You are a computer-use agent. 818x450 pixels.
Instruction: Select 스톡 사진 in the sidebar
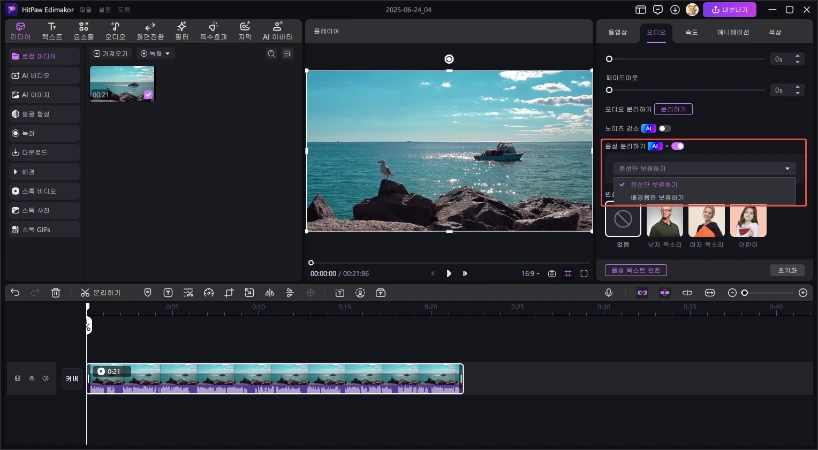pyautogui.click(x=44, y=210)
